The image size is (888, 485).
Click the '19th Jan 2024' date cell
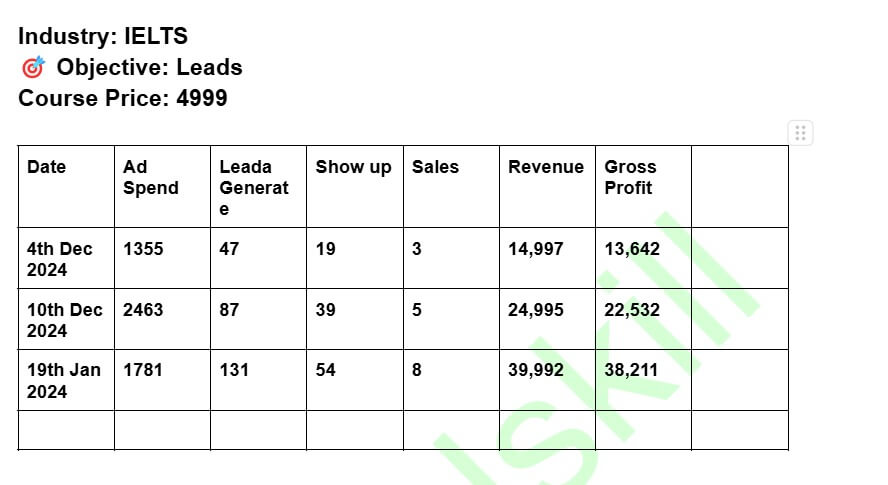tap(64, 380)
